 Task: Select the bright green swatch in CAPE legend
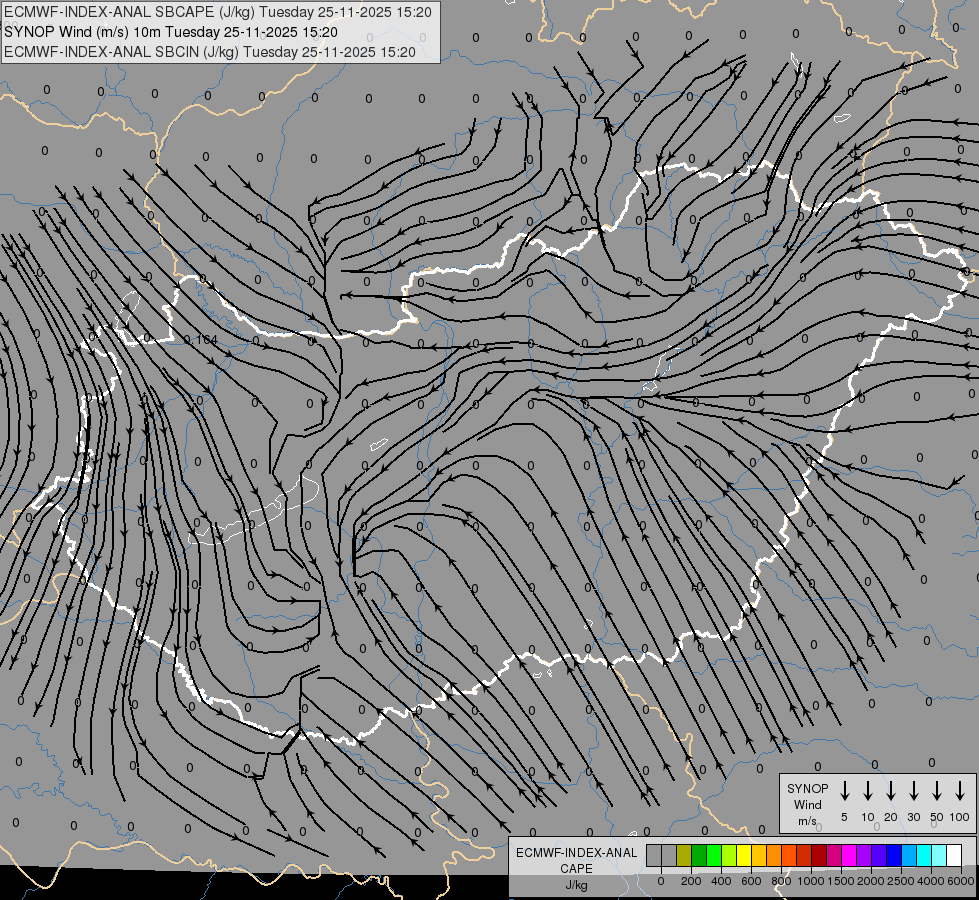[x=714, y=855]
